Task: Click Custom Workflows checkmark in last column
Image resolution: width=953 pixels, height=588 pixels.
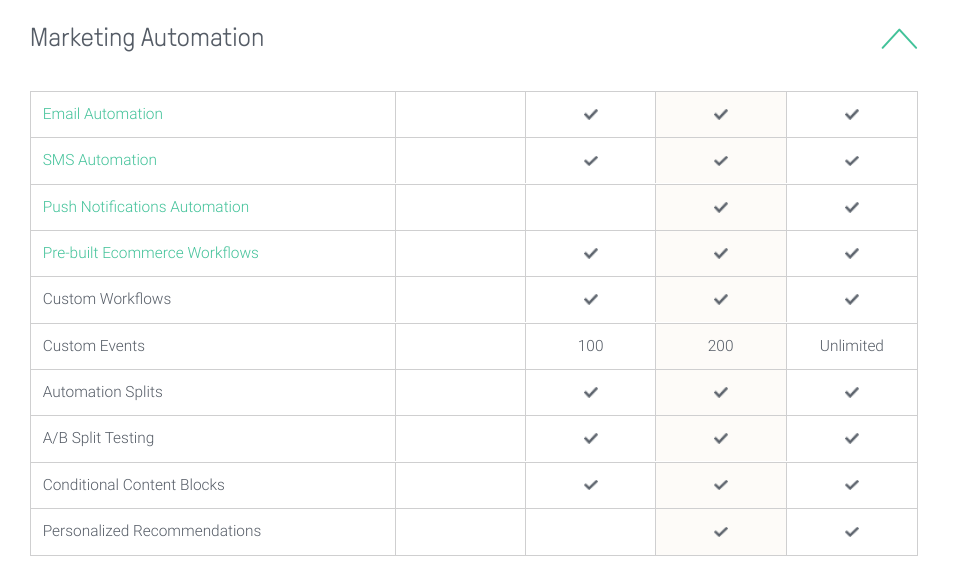Action: click(x=851, y=300)
